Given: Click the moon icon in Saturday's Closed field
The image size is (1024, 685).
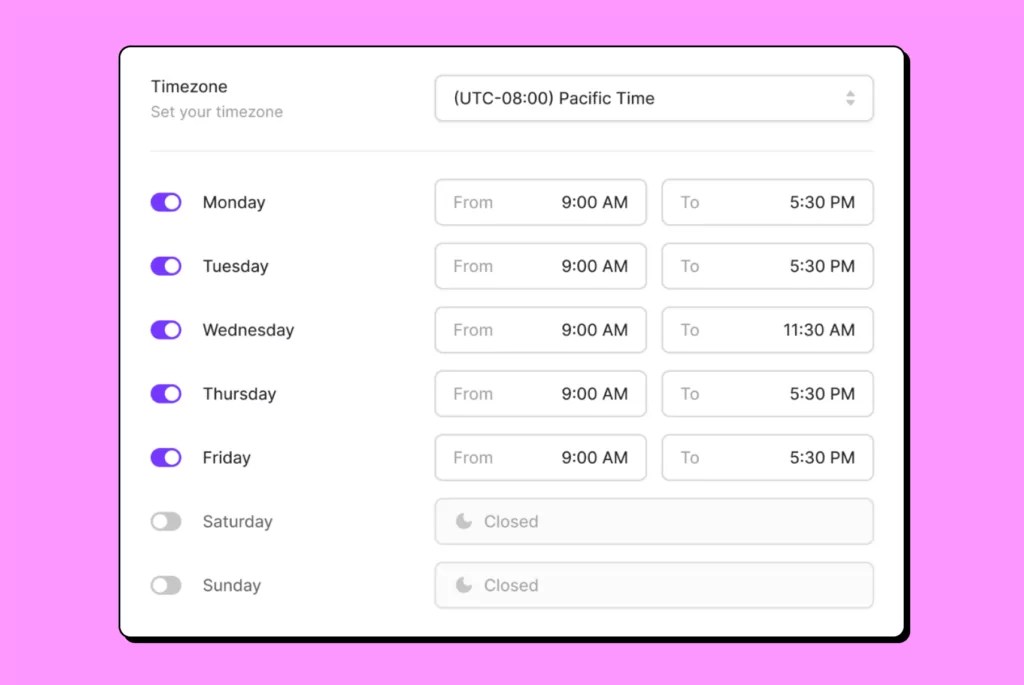Looking at the screenshot, I should (464, 521).
